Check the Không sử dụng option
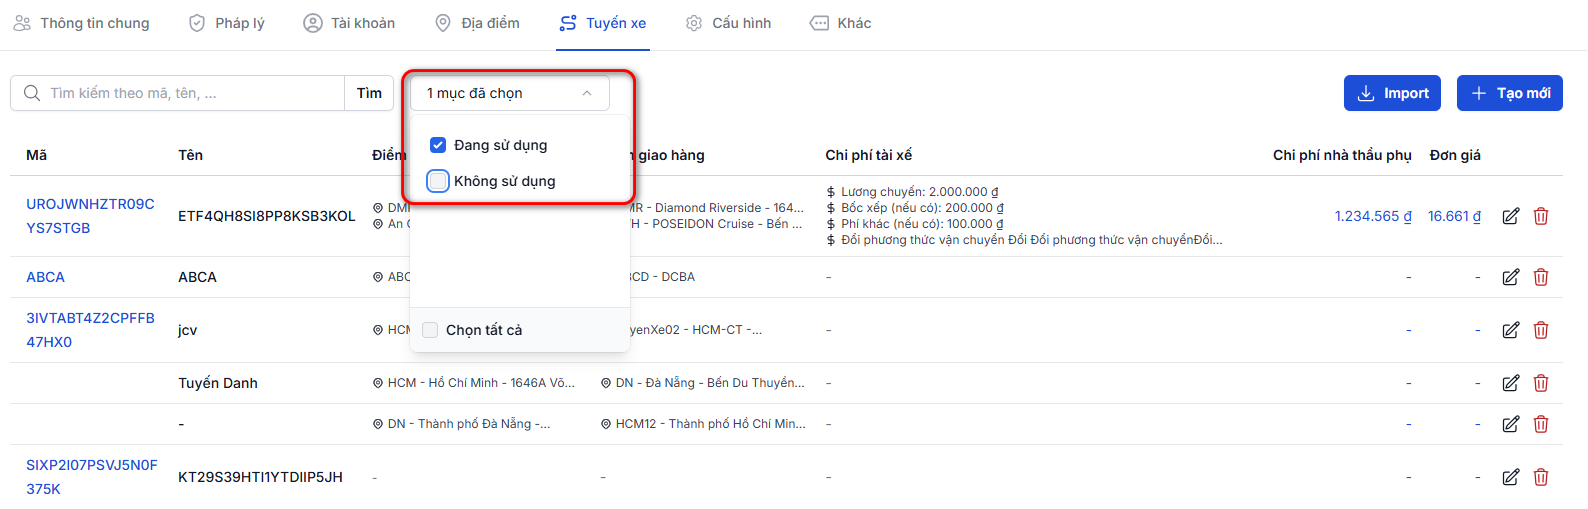 click(438, 181)
